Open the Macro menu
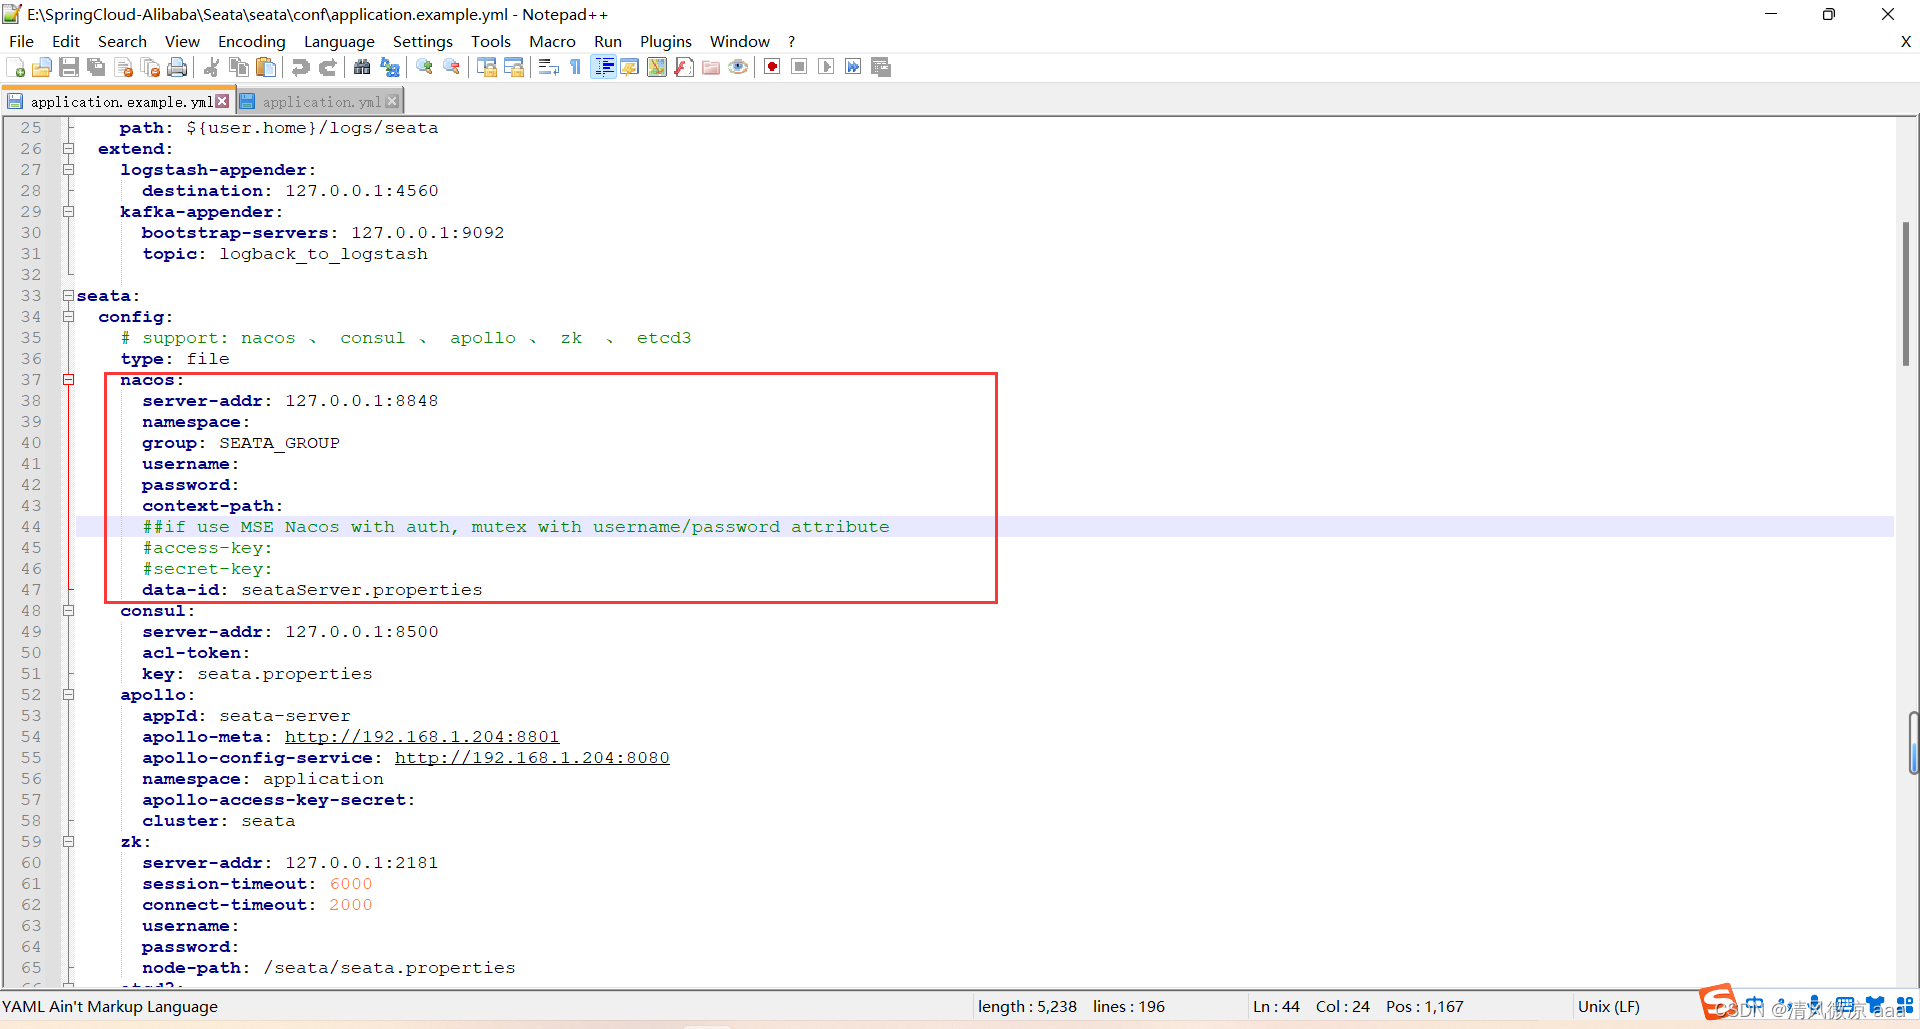This screenshot has width=1920, height=1029. pyautogui.click(x=552, y=41)
